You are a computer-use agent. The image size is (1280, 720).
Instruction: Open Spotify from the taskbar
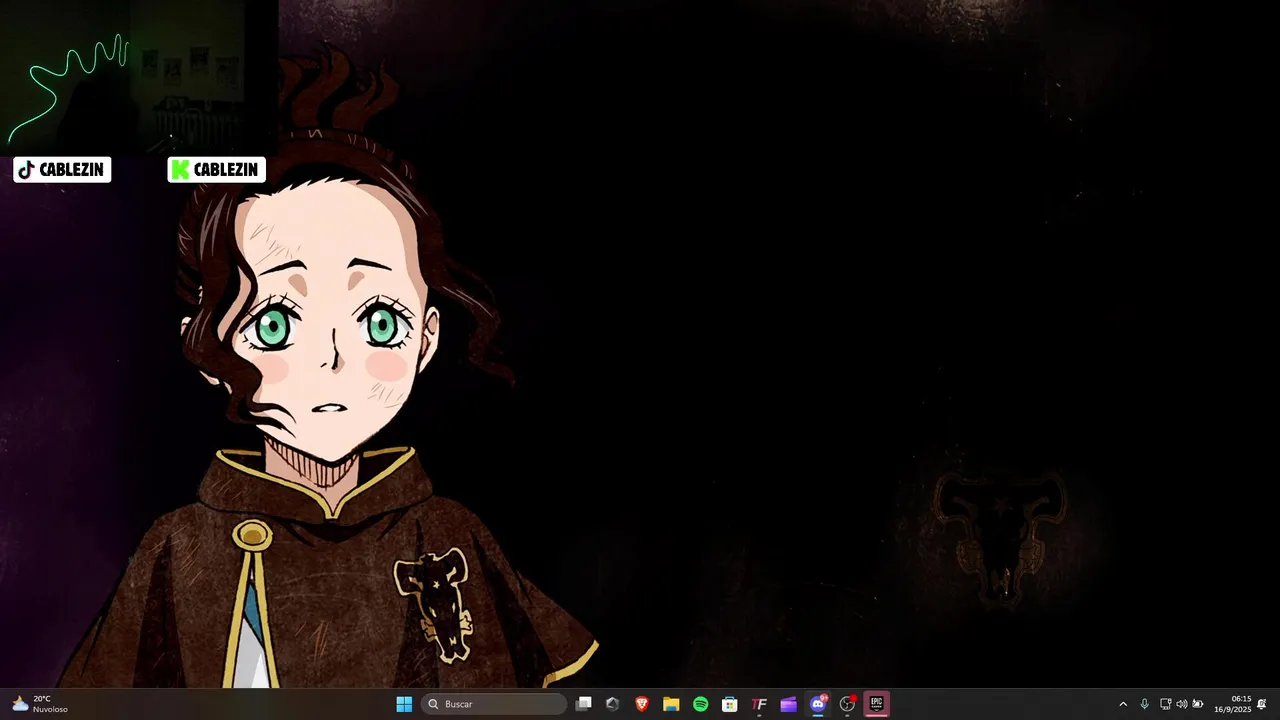click(x=701, y=704)
